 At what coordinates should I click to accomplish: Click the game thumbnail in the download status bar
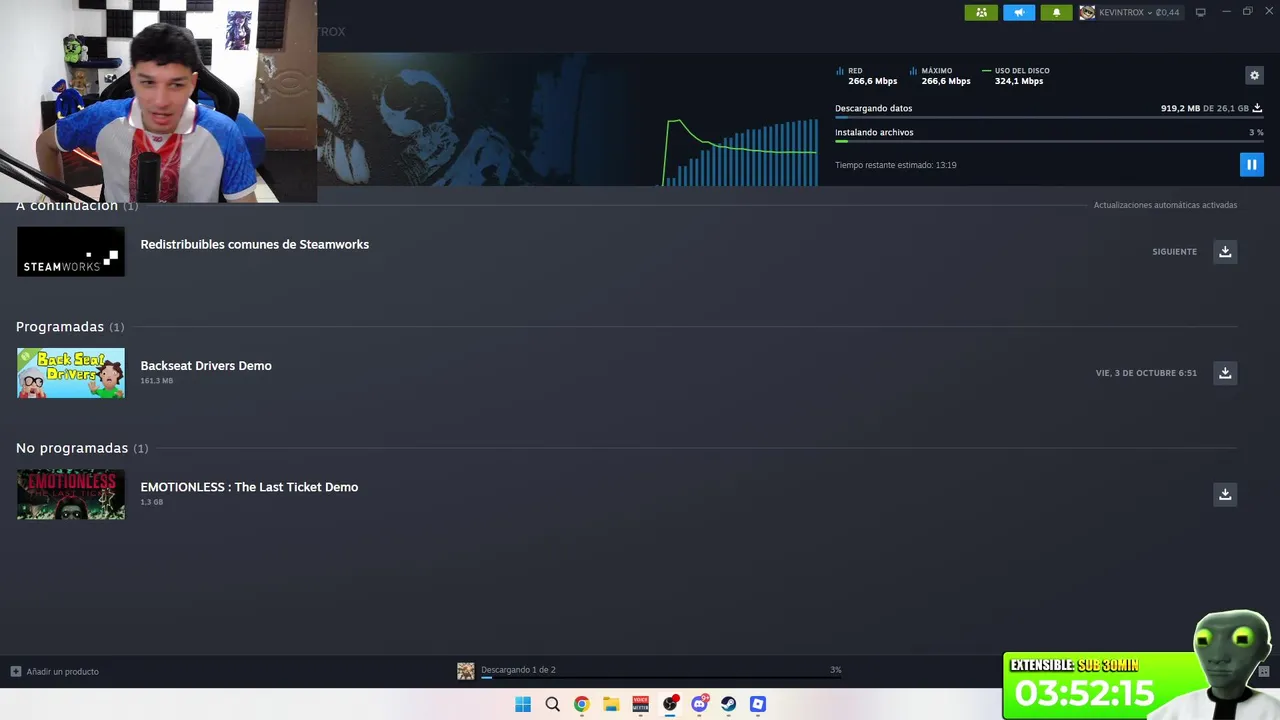tap(465, 671)
